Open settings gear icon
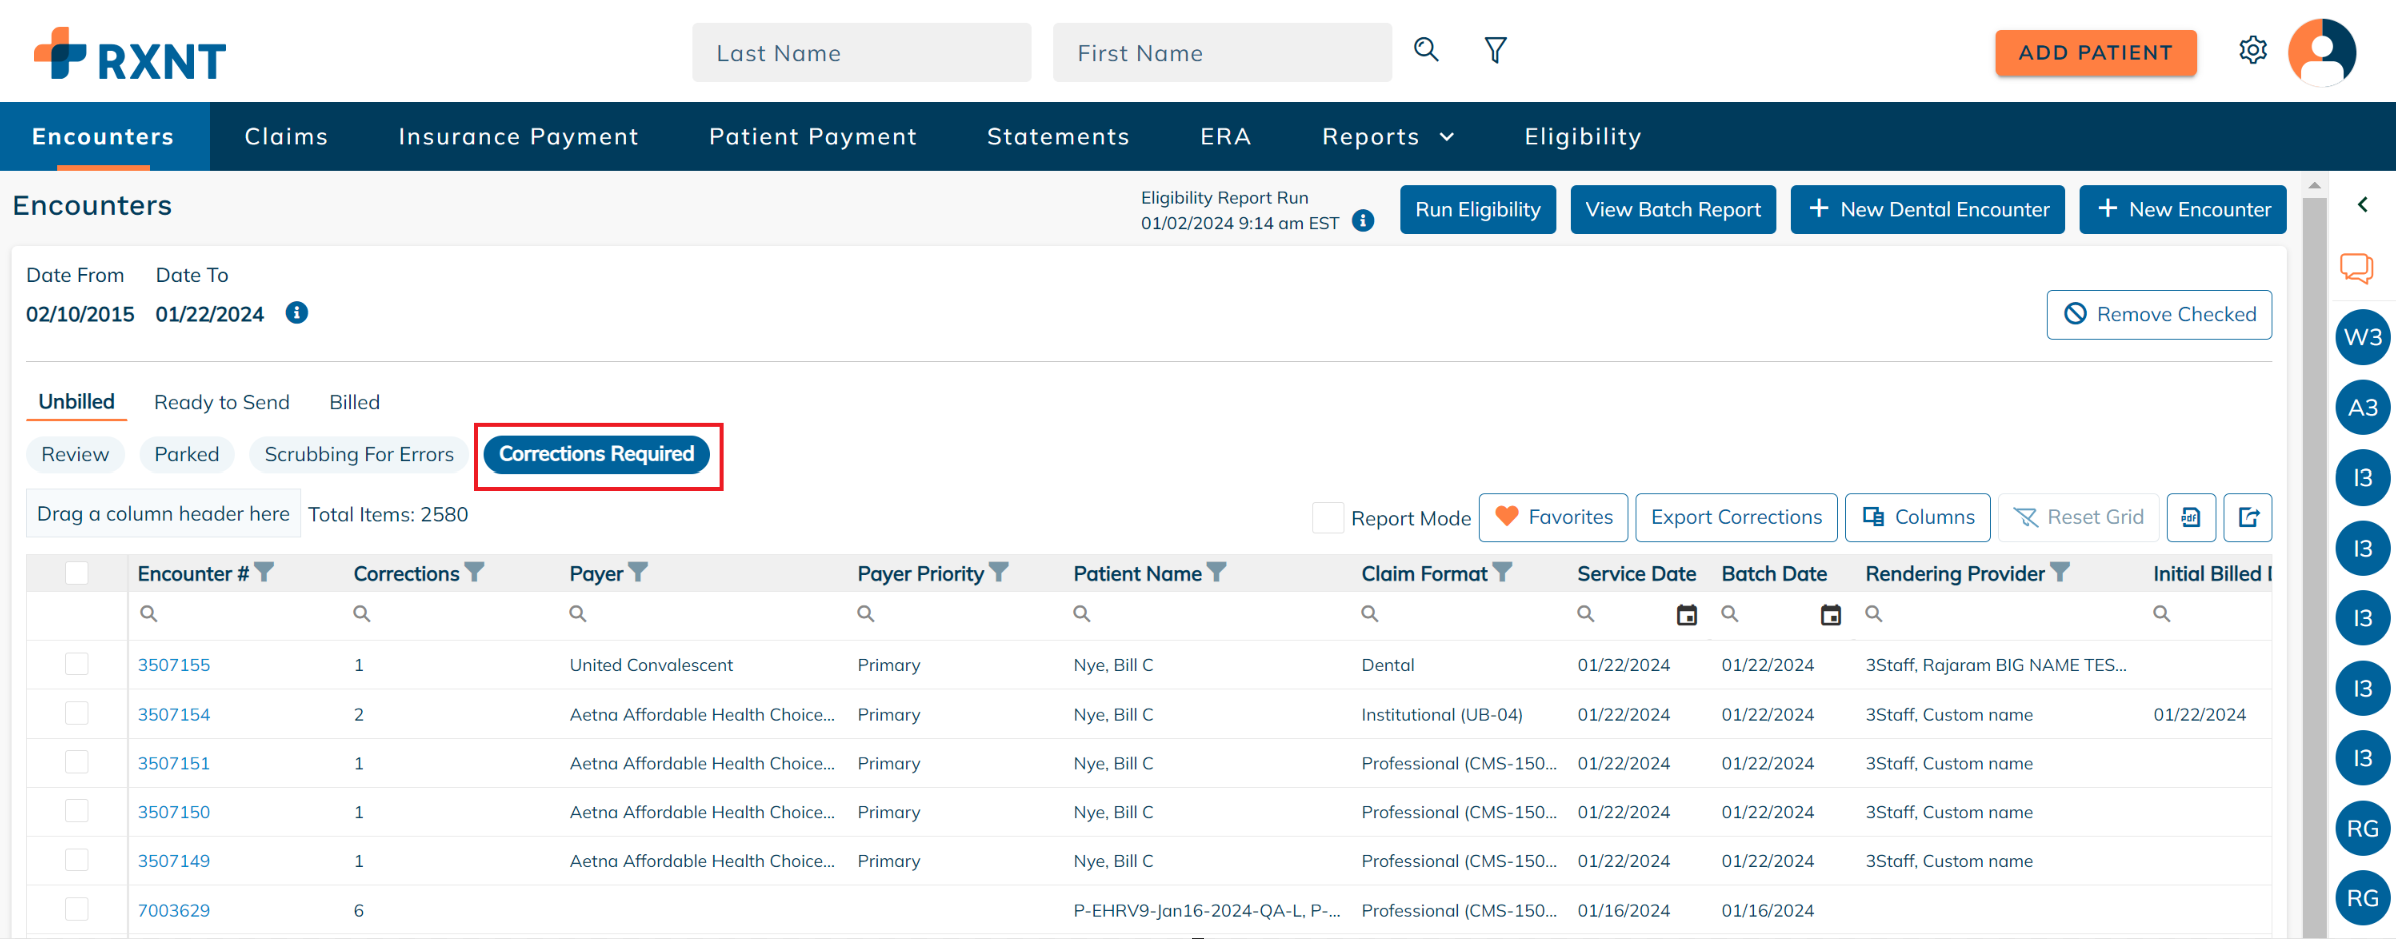The image size is (2396, 940). 2252,50
